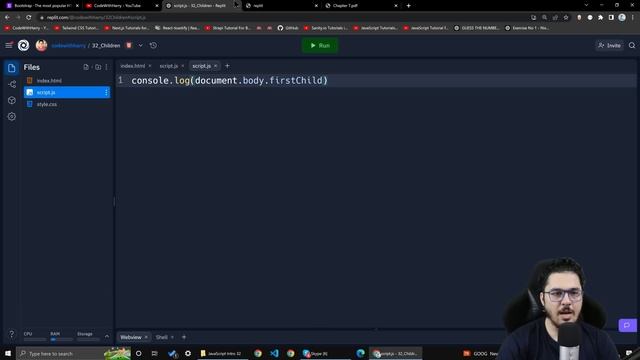Image resolution: width=640 pixels, height=360 pixels.
Task: Open the script.js row options menu
Action: pyautogui.click(x=106, y=92)
